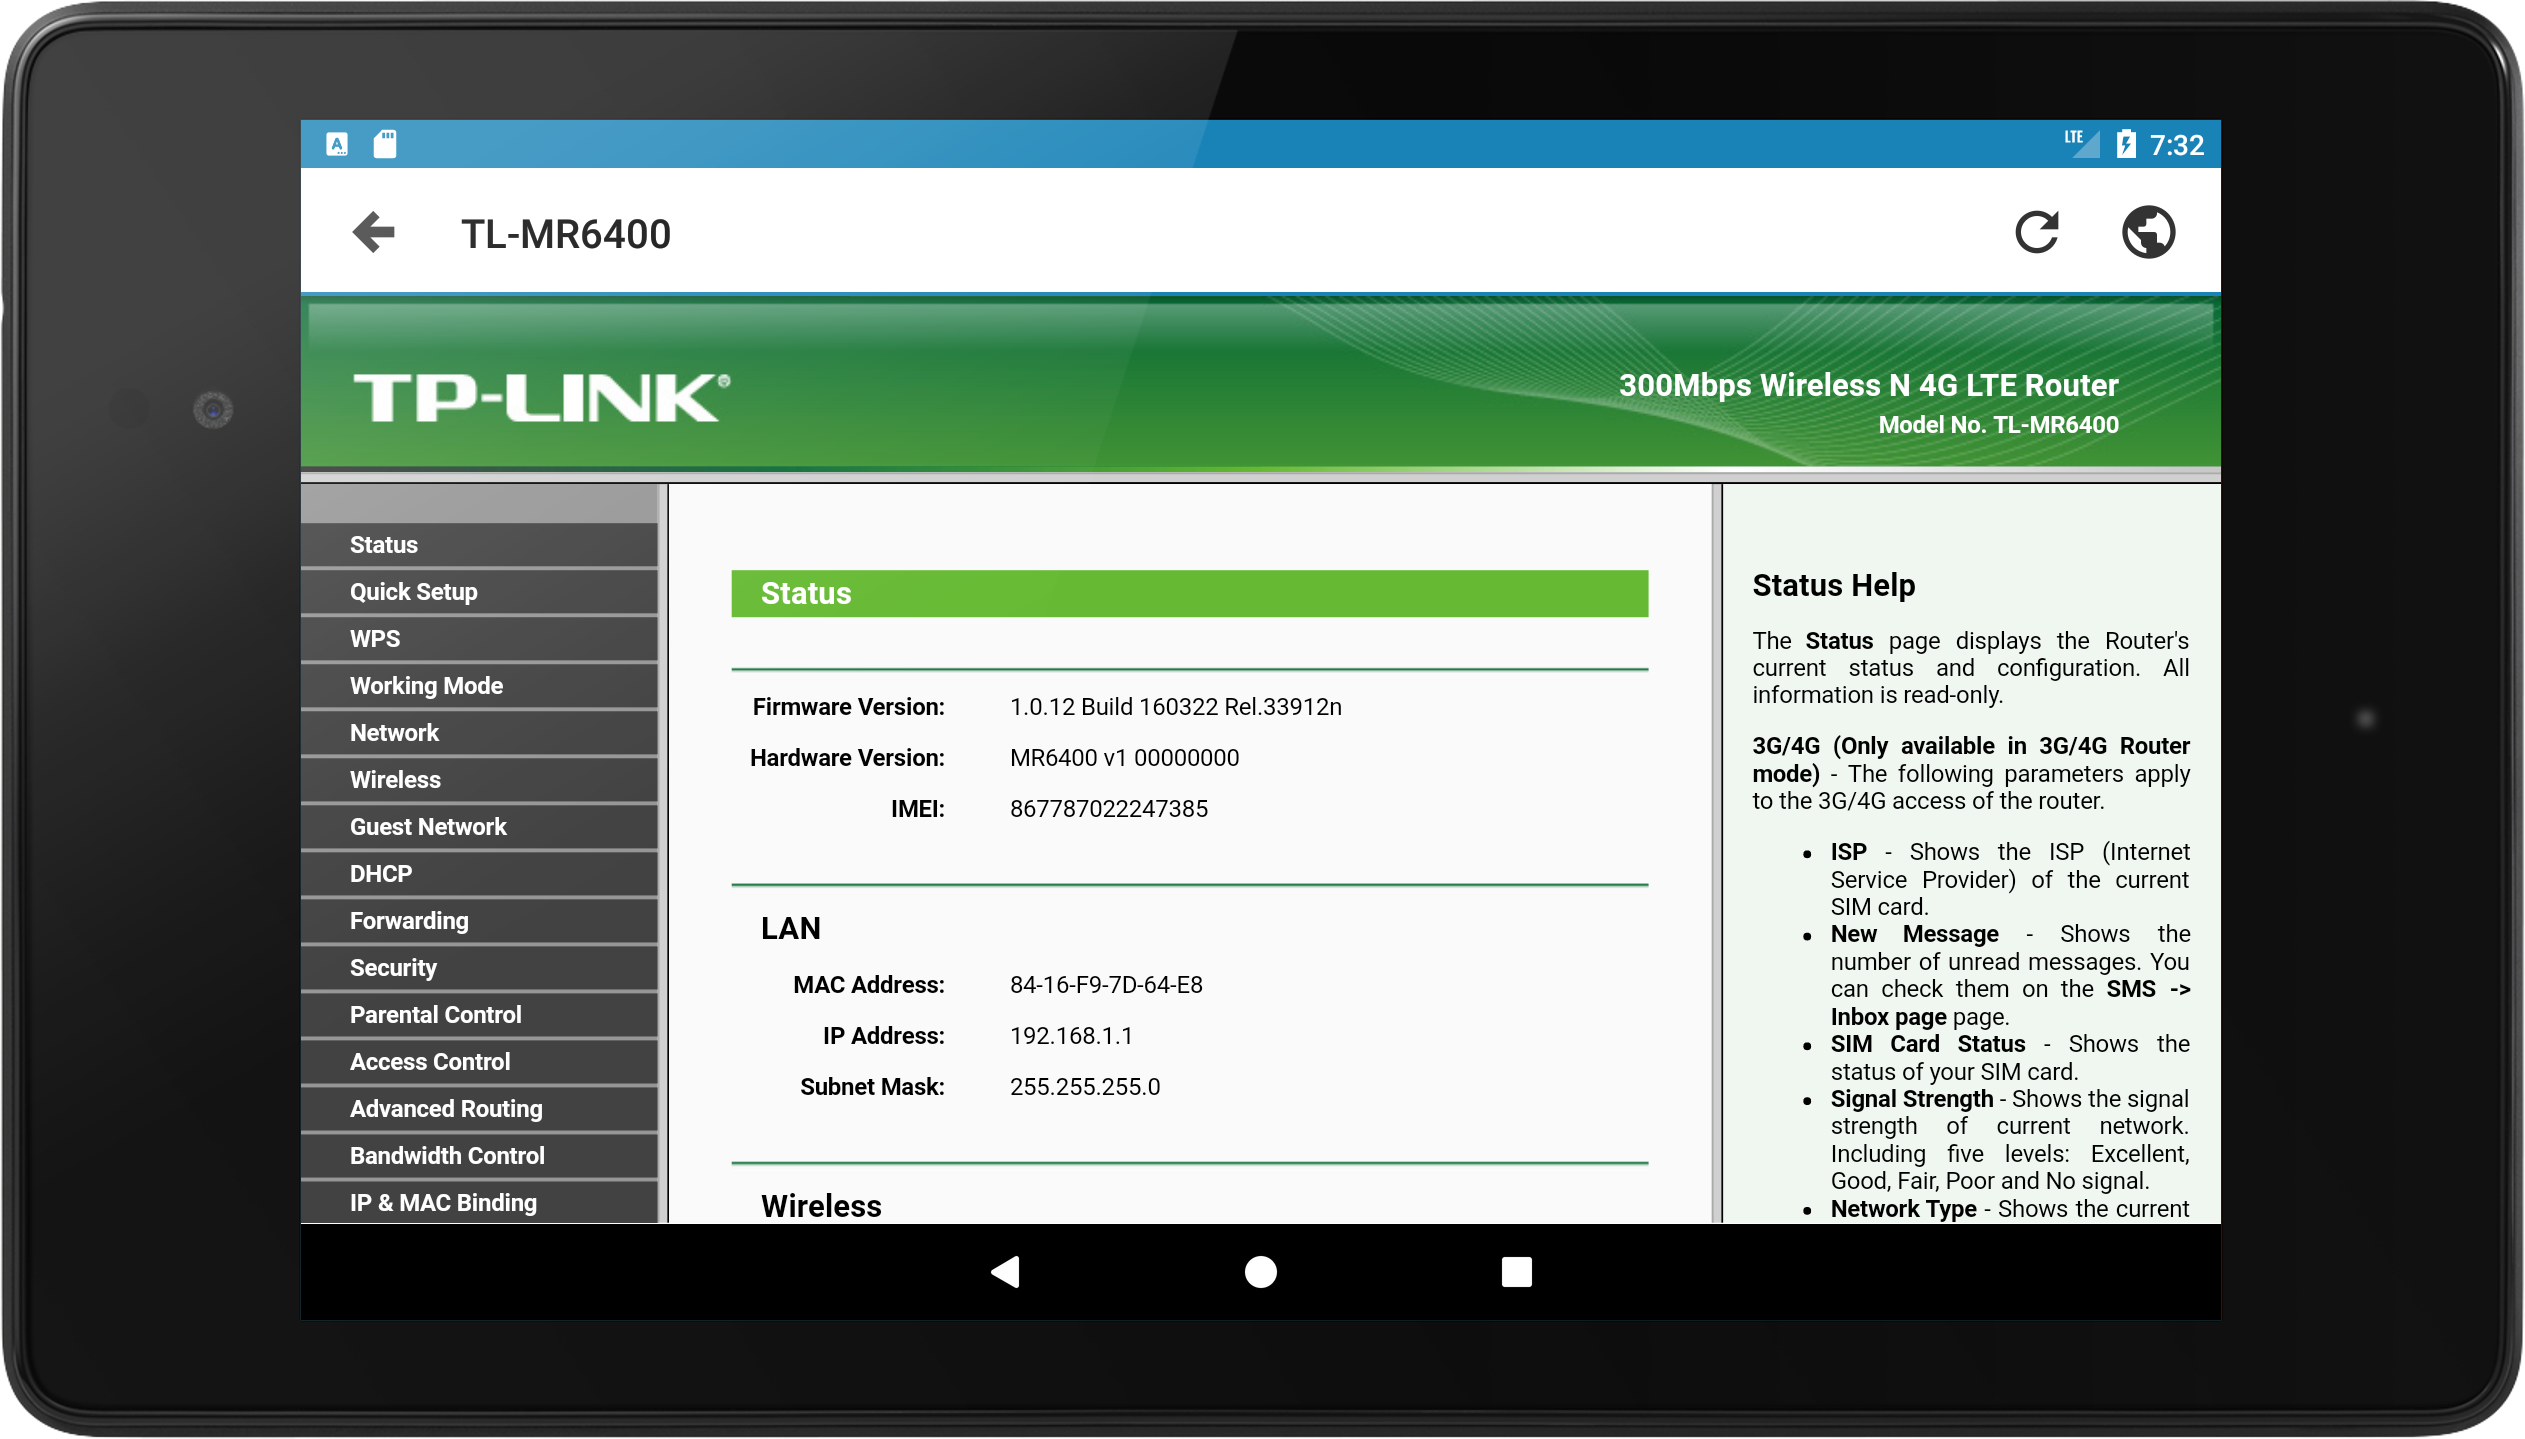
Task: Select Bandwidth Control in sidebar
Action: [447, 1156]
